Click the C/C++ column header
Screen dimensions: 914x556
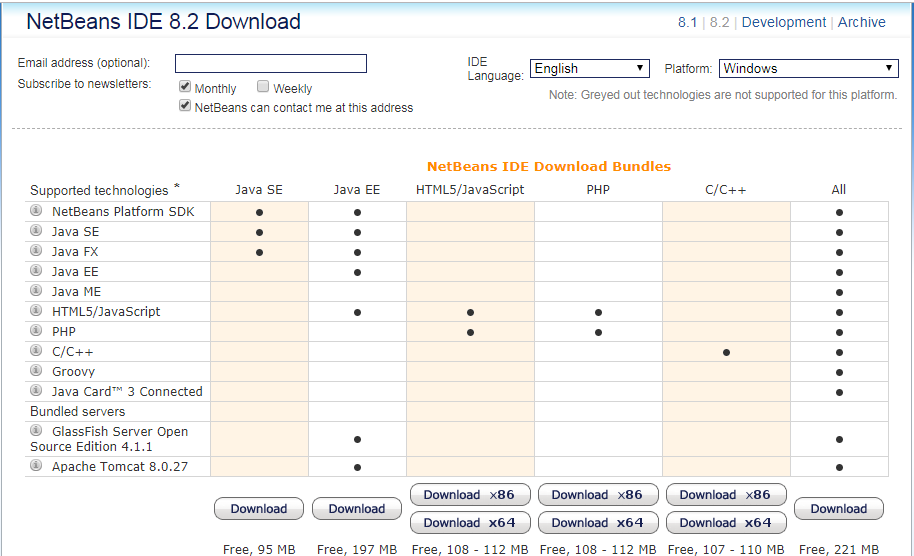tap(726, 190)
